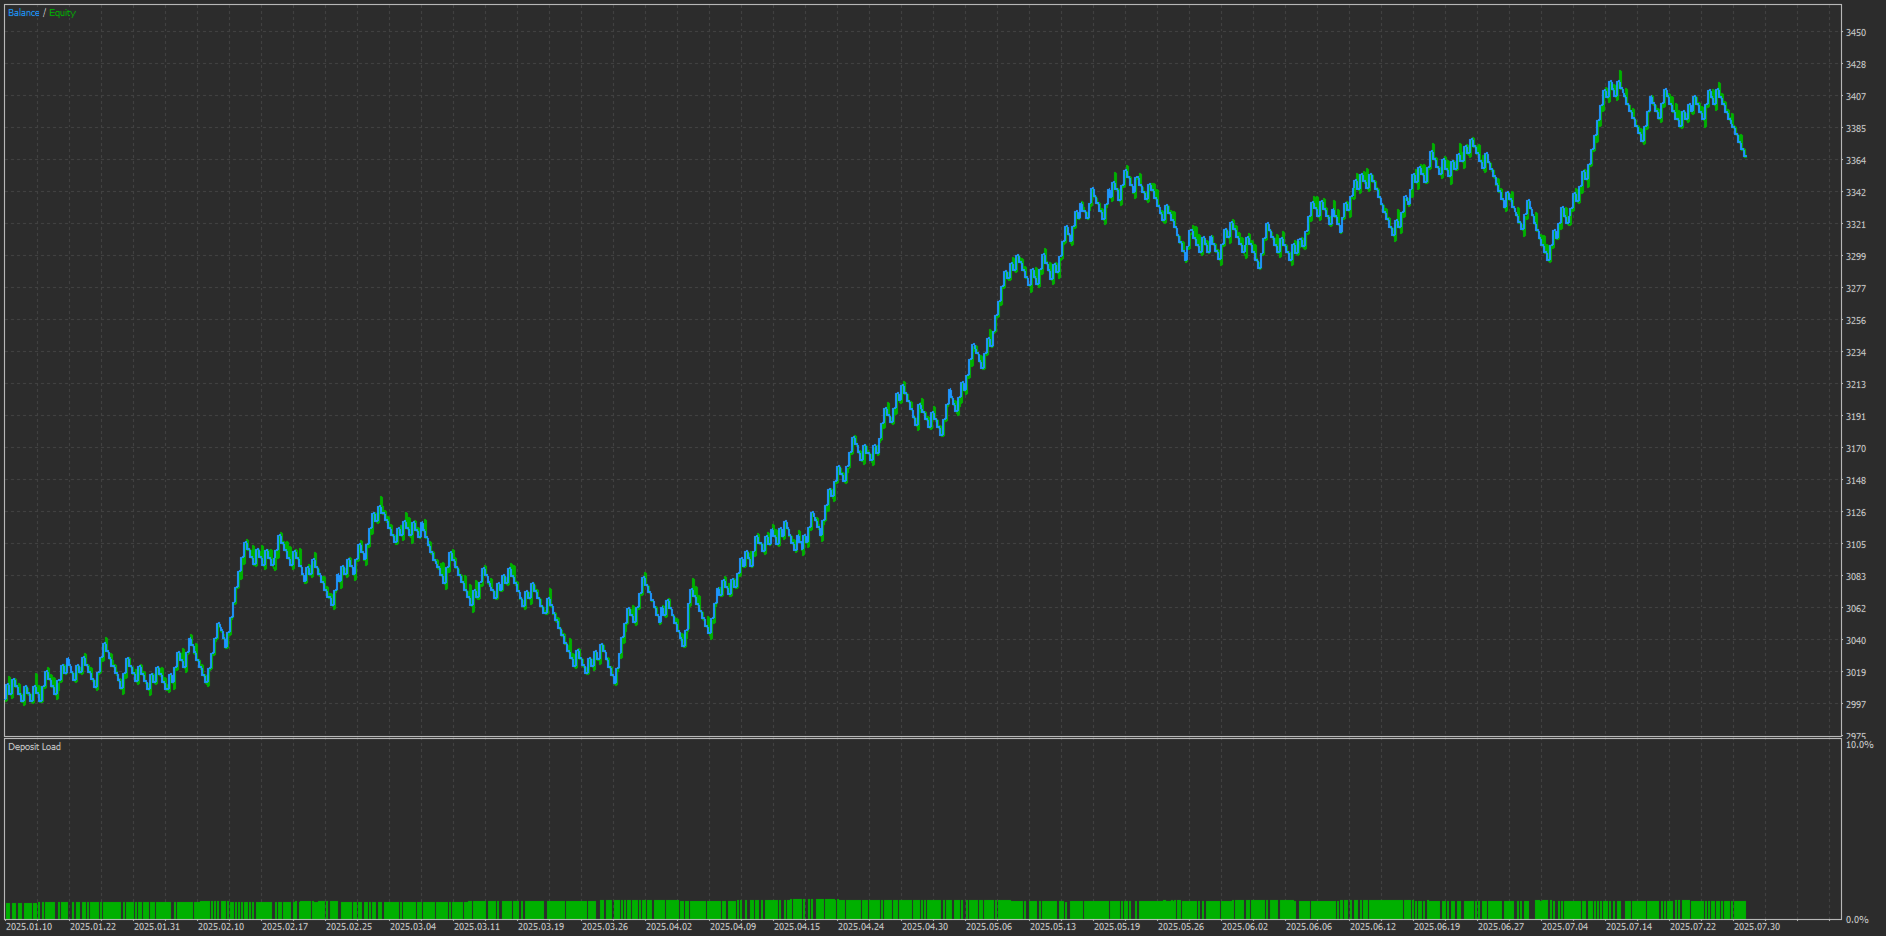
Task: Click the 3407 axis value
Action: (1856, 97)
